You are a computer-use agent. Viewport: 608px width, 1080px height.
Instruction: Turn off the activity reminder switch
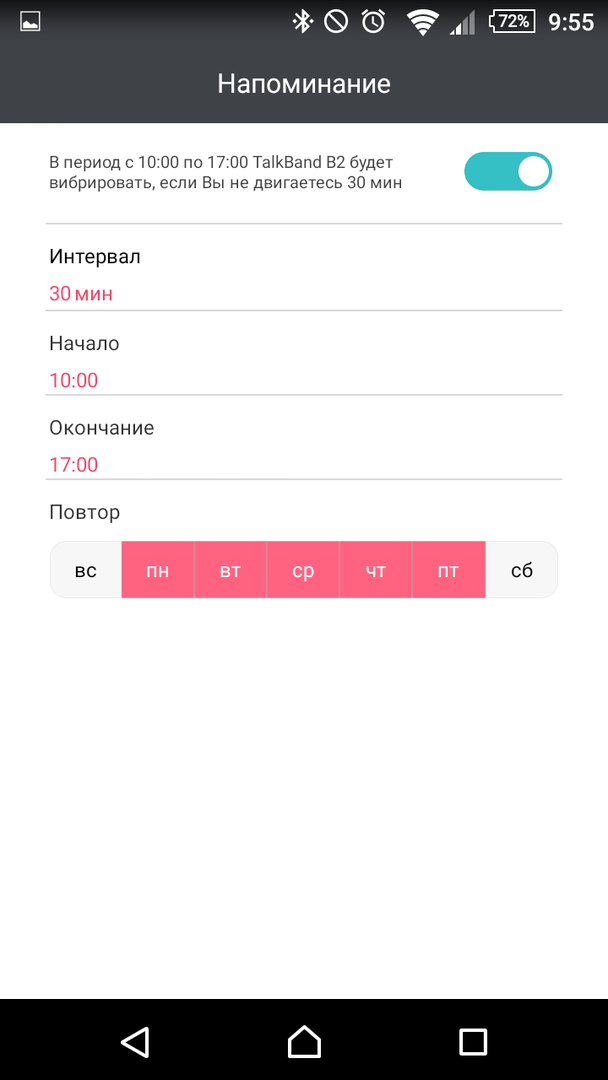tap(508, 172)
